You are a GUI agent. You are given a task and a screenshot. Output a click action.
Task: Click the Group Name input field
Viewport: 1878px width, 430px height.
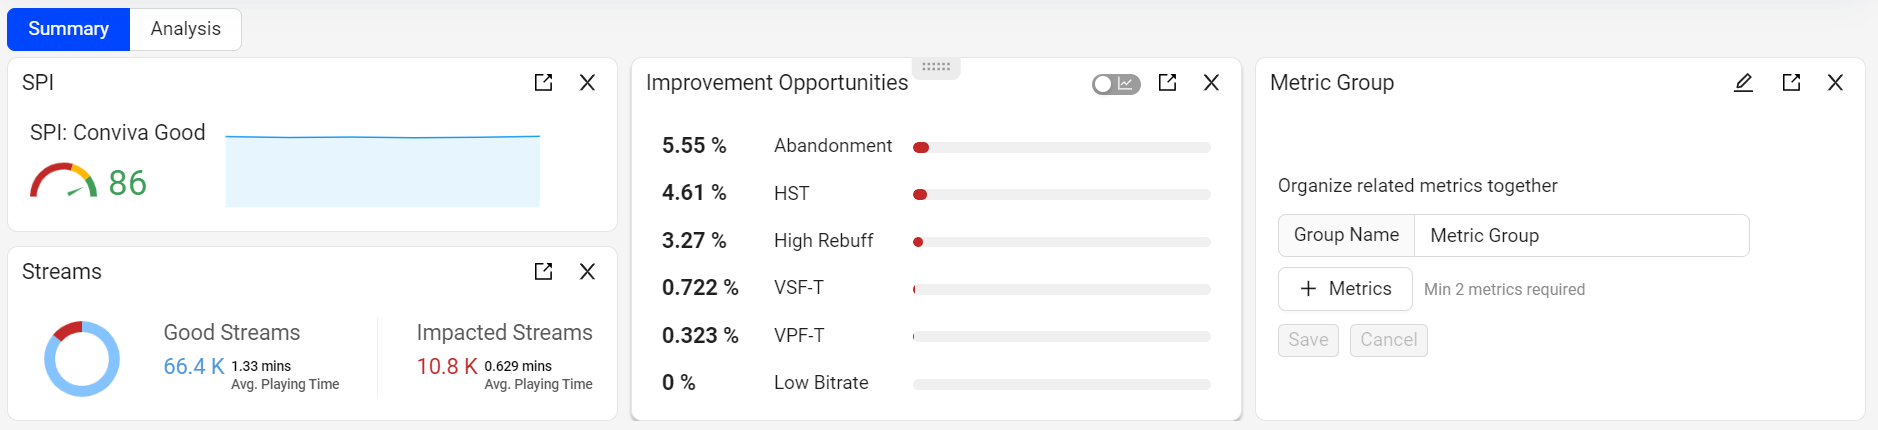tap(1580, 236)
